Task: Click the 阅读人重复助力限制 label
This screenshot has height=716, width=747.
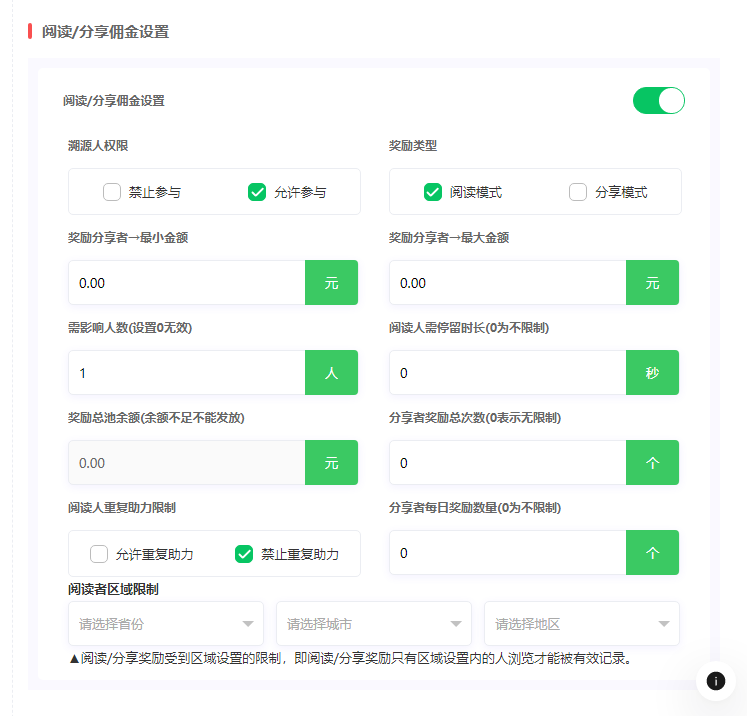Action: tap(122, 508)
